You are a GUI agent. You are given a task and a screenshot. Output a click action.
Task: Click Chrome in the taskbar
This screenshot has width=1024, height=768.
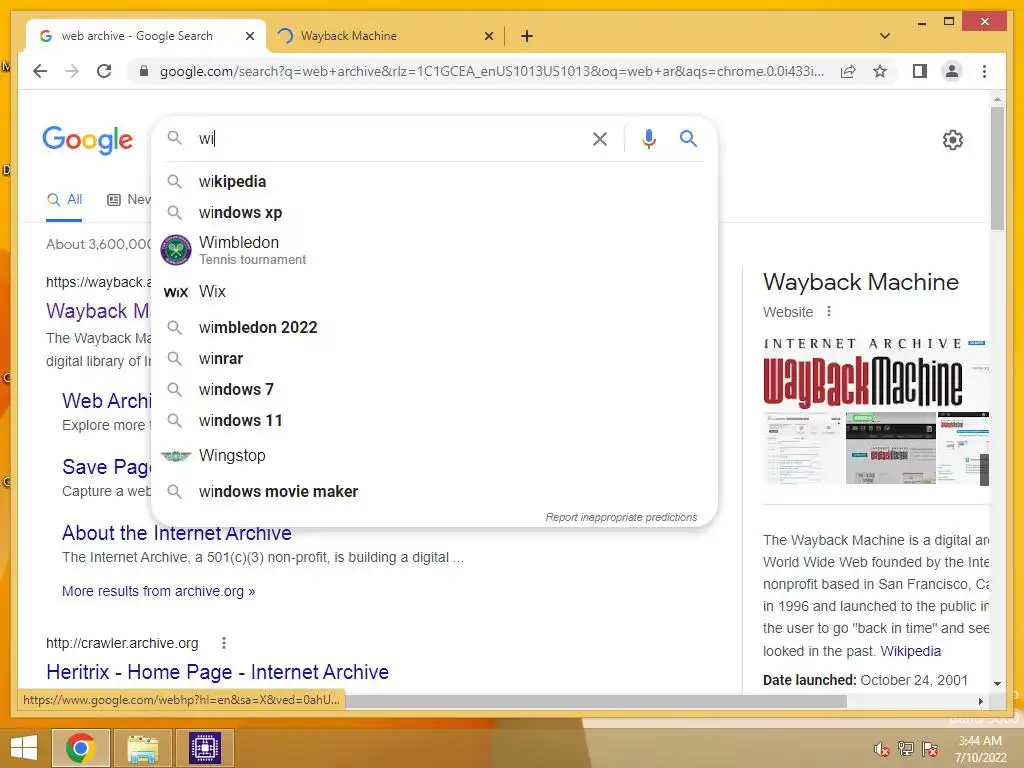[x=80, y=748]
